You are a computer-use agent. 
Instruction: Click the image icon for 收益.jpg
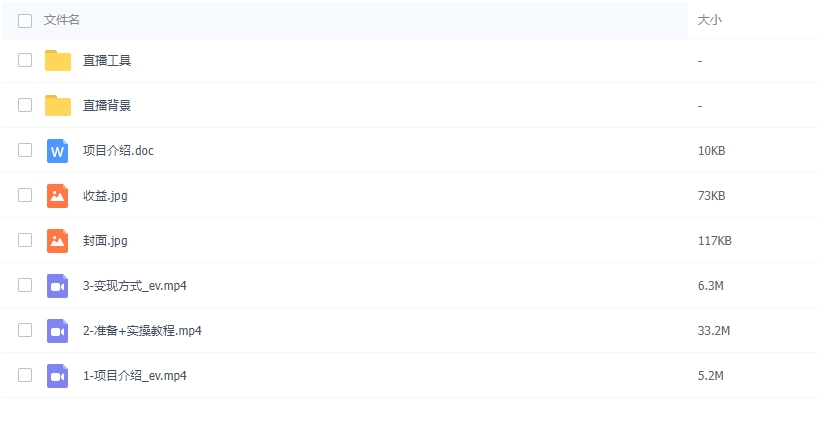(57, 195)
